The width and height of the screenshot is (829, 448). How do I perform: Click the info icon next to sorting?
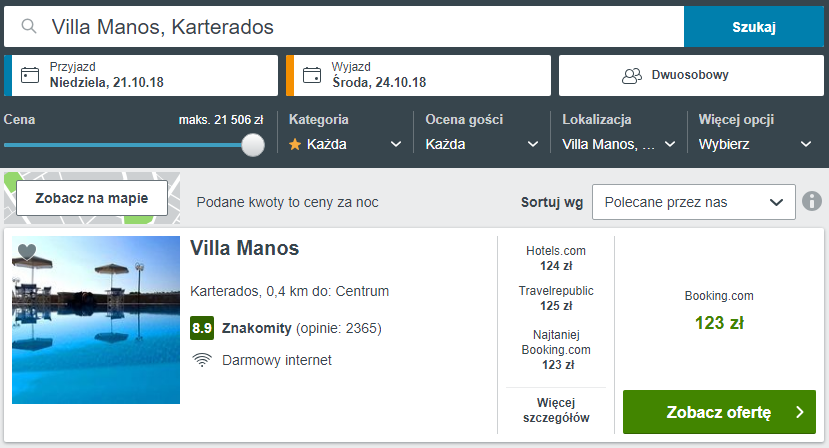pyautogui.click(x=811, y=201)
